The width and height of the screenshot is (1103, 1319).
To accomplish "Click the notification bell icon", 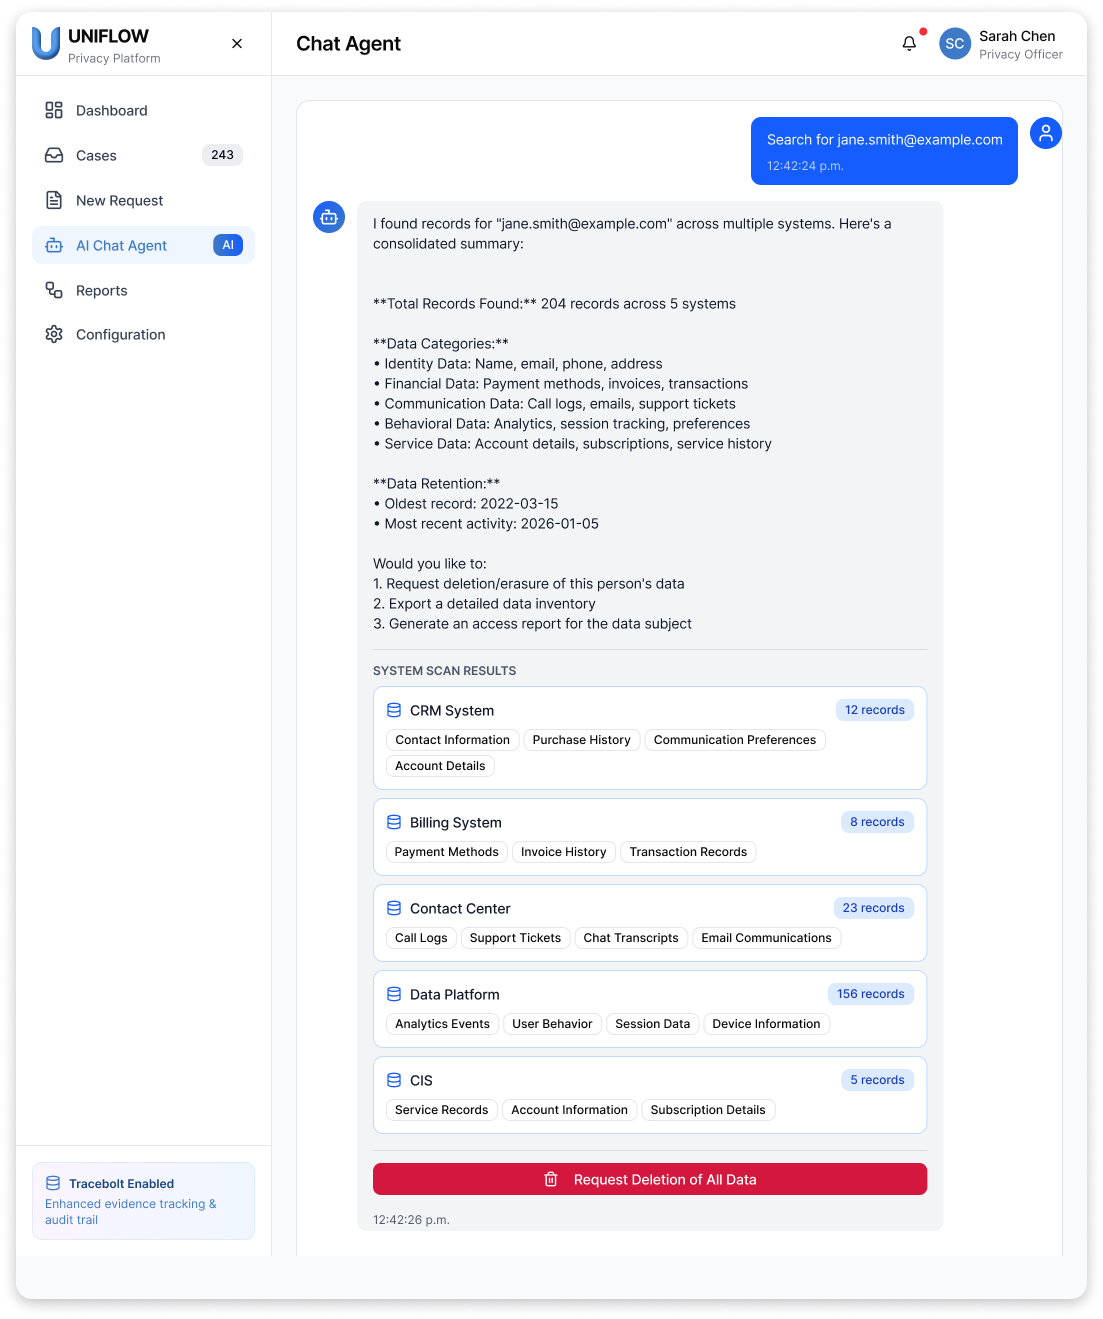I will click(x=909, y=44).
